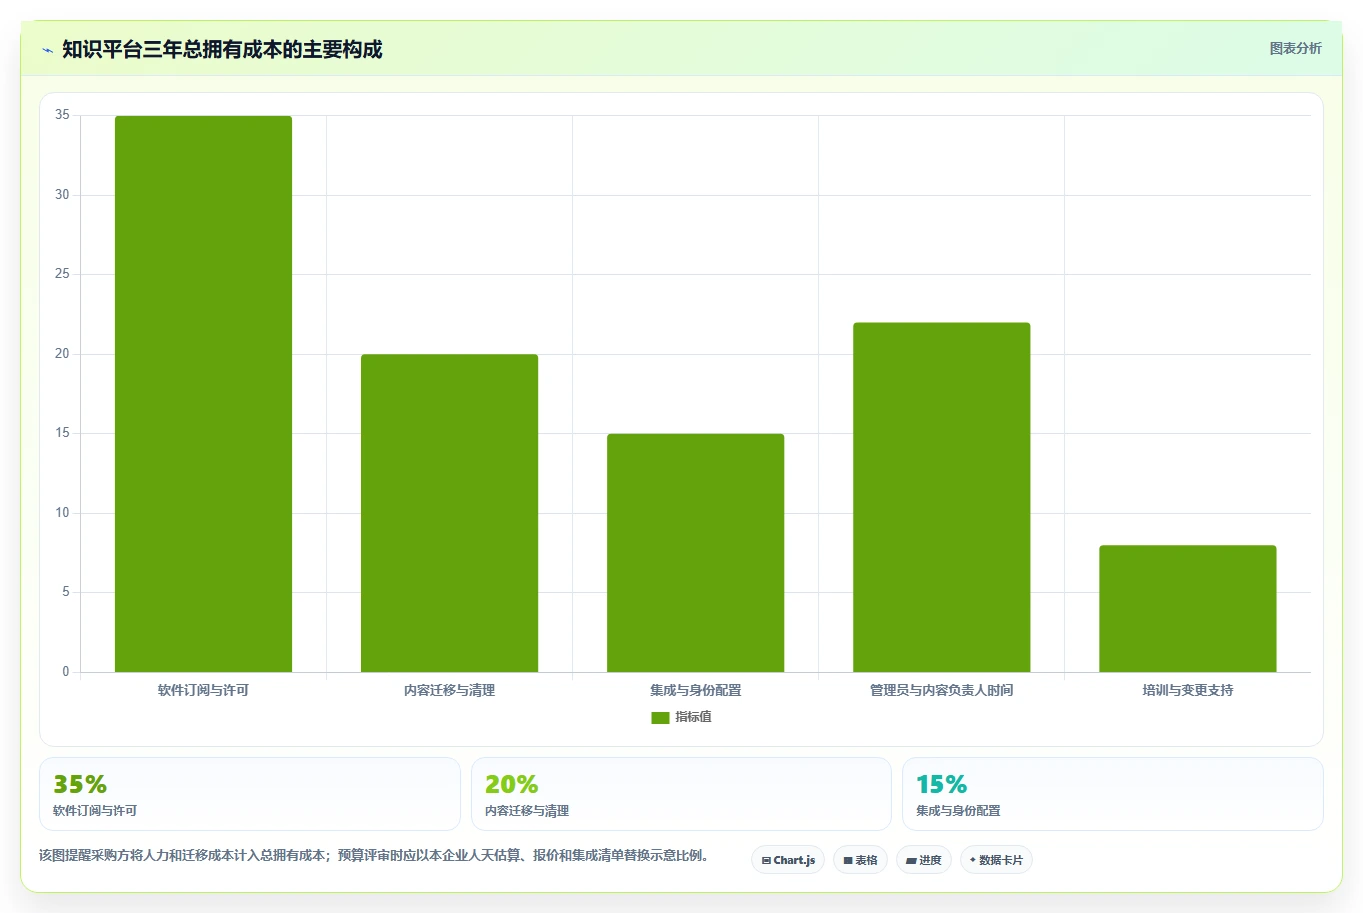Select the 集成与身份配置 bar
This screenshot has height=913, width=1363.
pos(695,553)
